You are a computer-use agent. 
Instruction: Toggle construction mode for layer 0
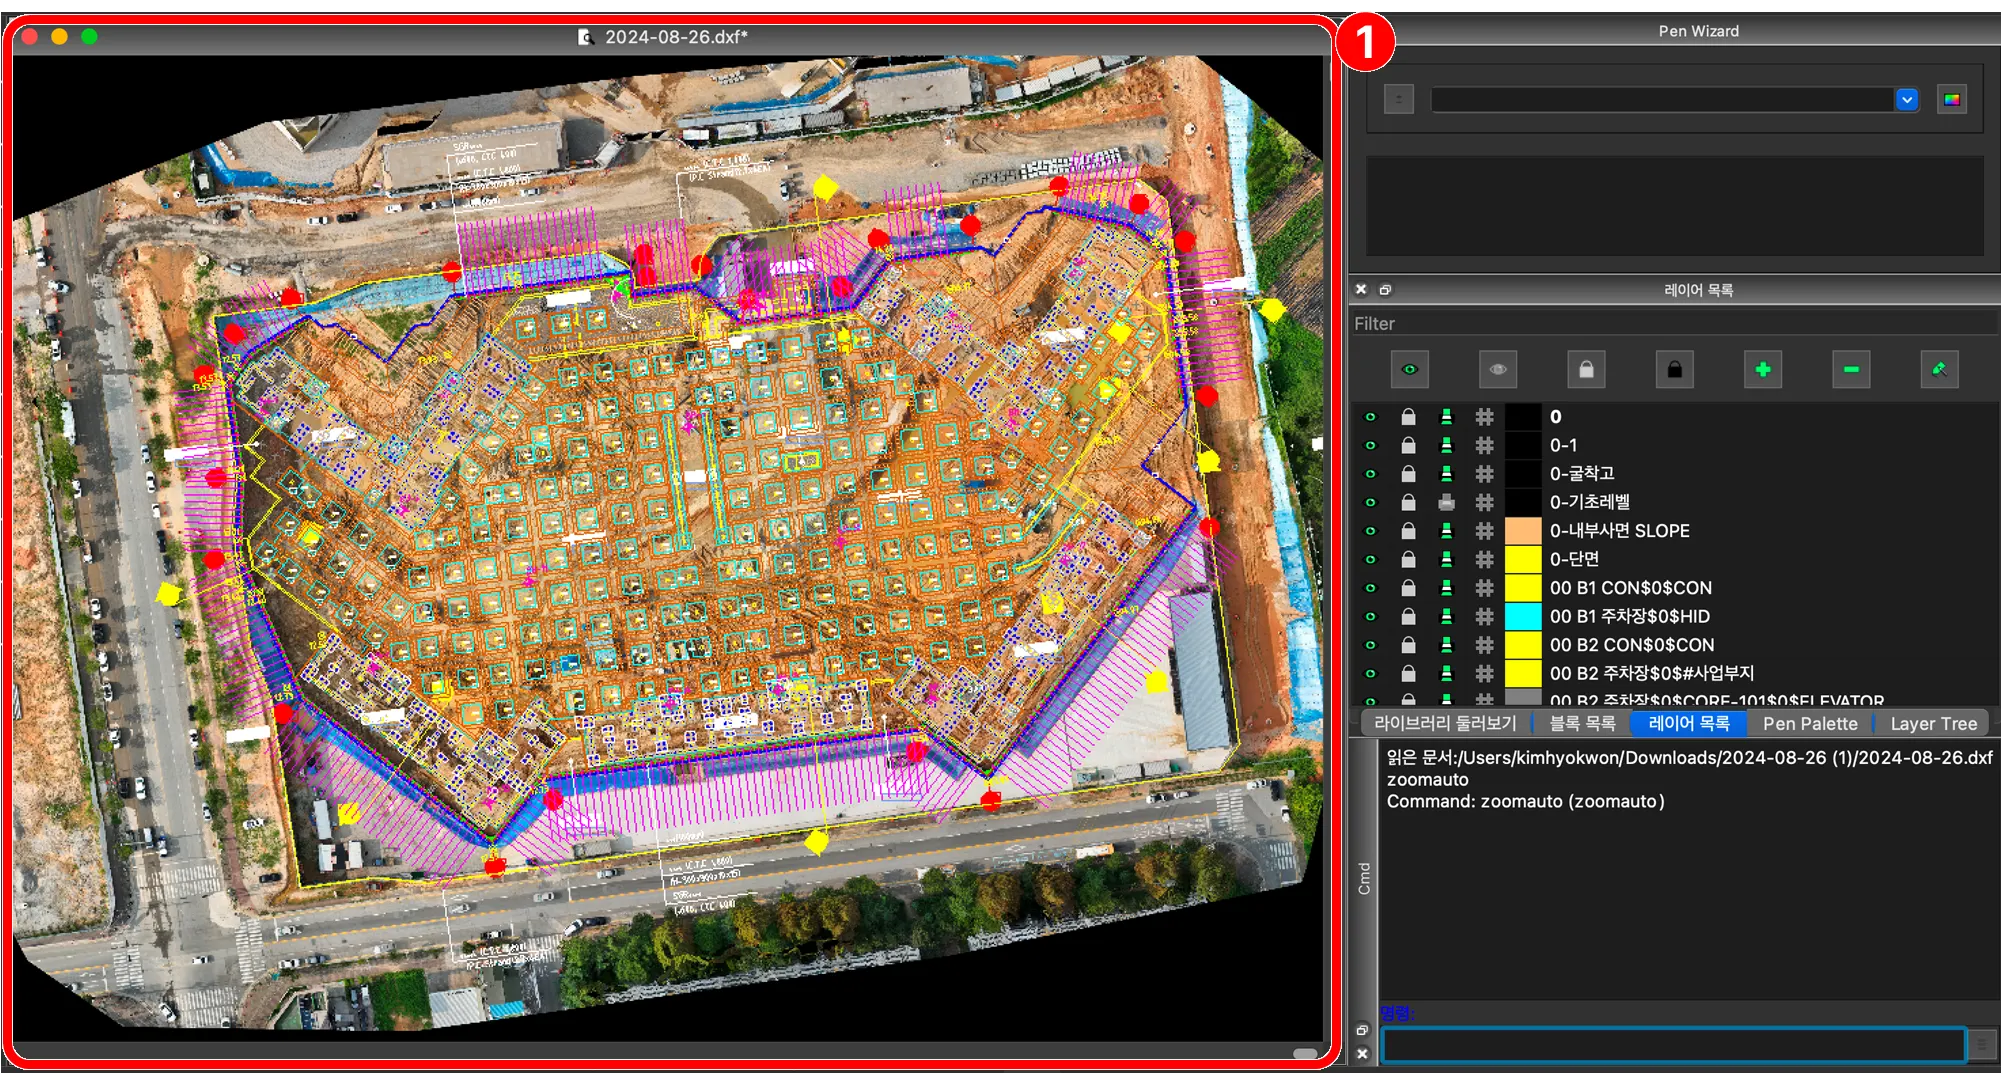point(1484,417)
